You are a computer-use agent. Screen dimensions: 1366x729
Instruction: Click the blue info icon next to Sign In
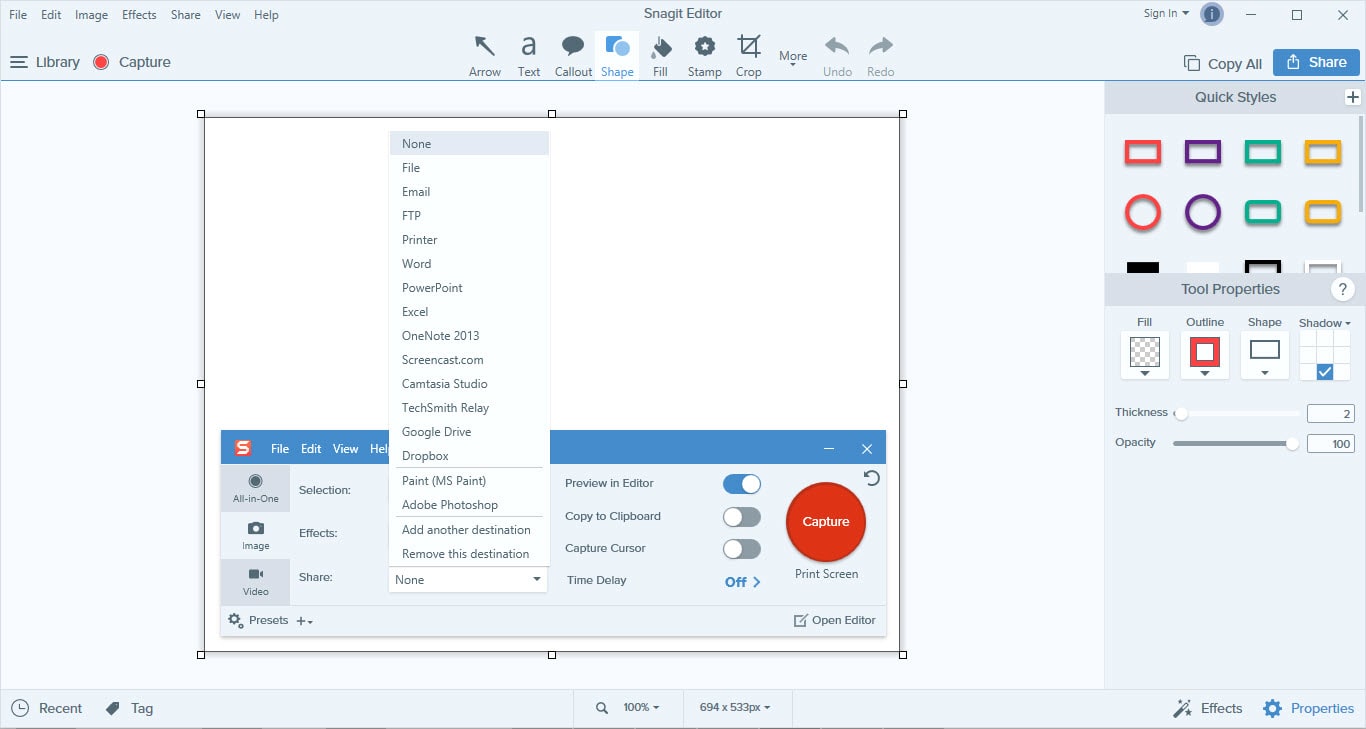pos(1212,14)
